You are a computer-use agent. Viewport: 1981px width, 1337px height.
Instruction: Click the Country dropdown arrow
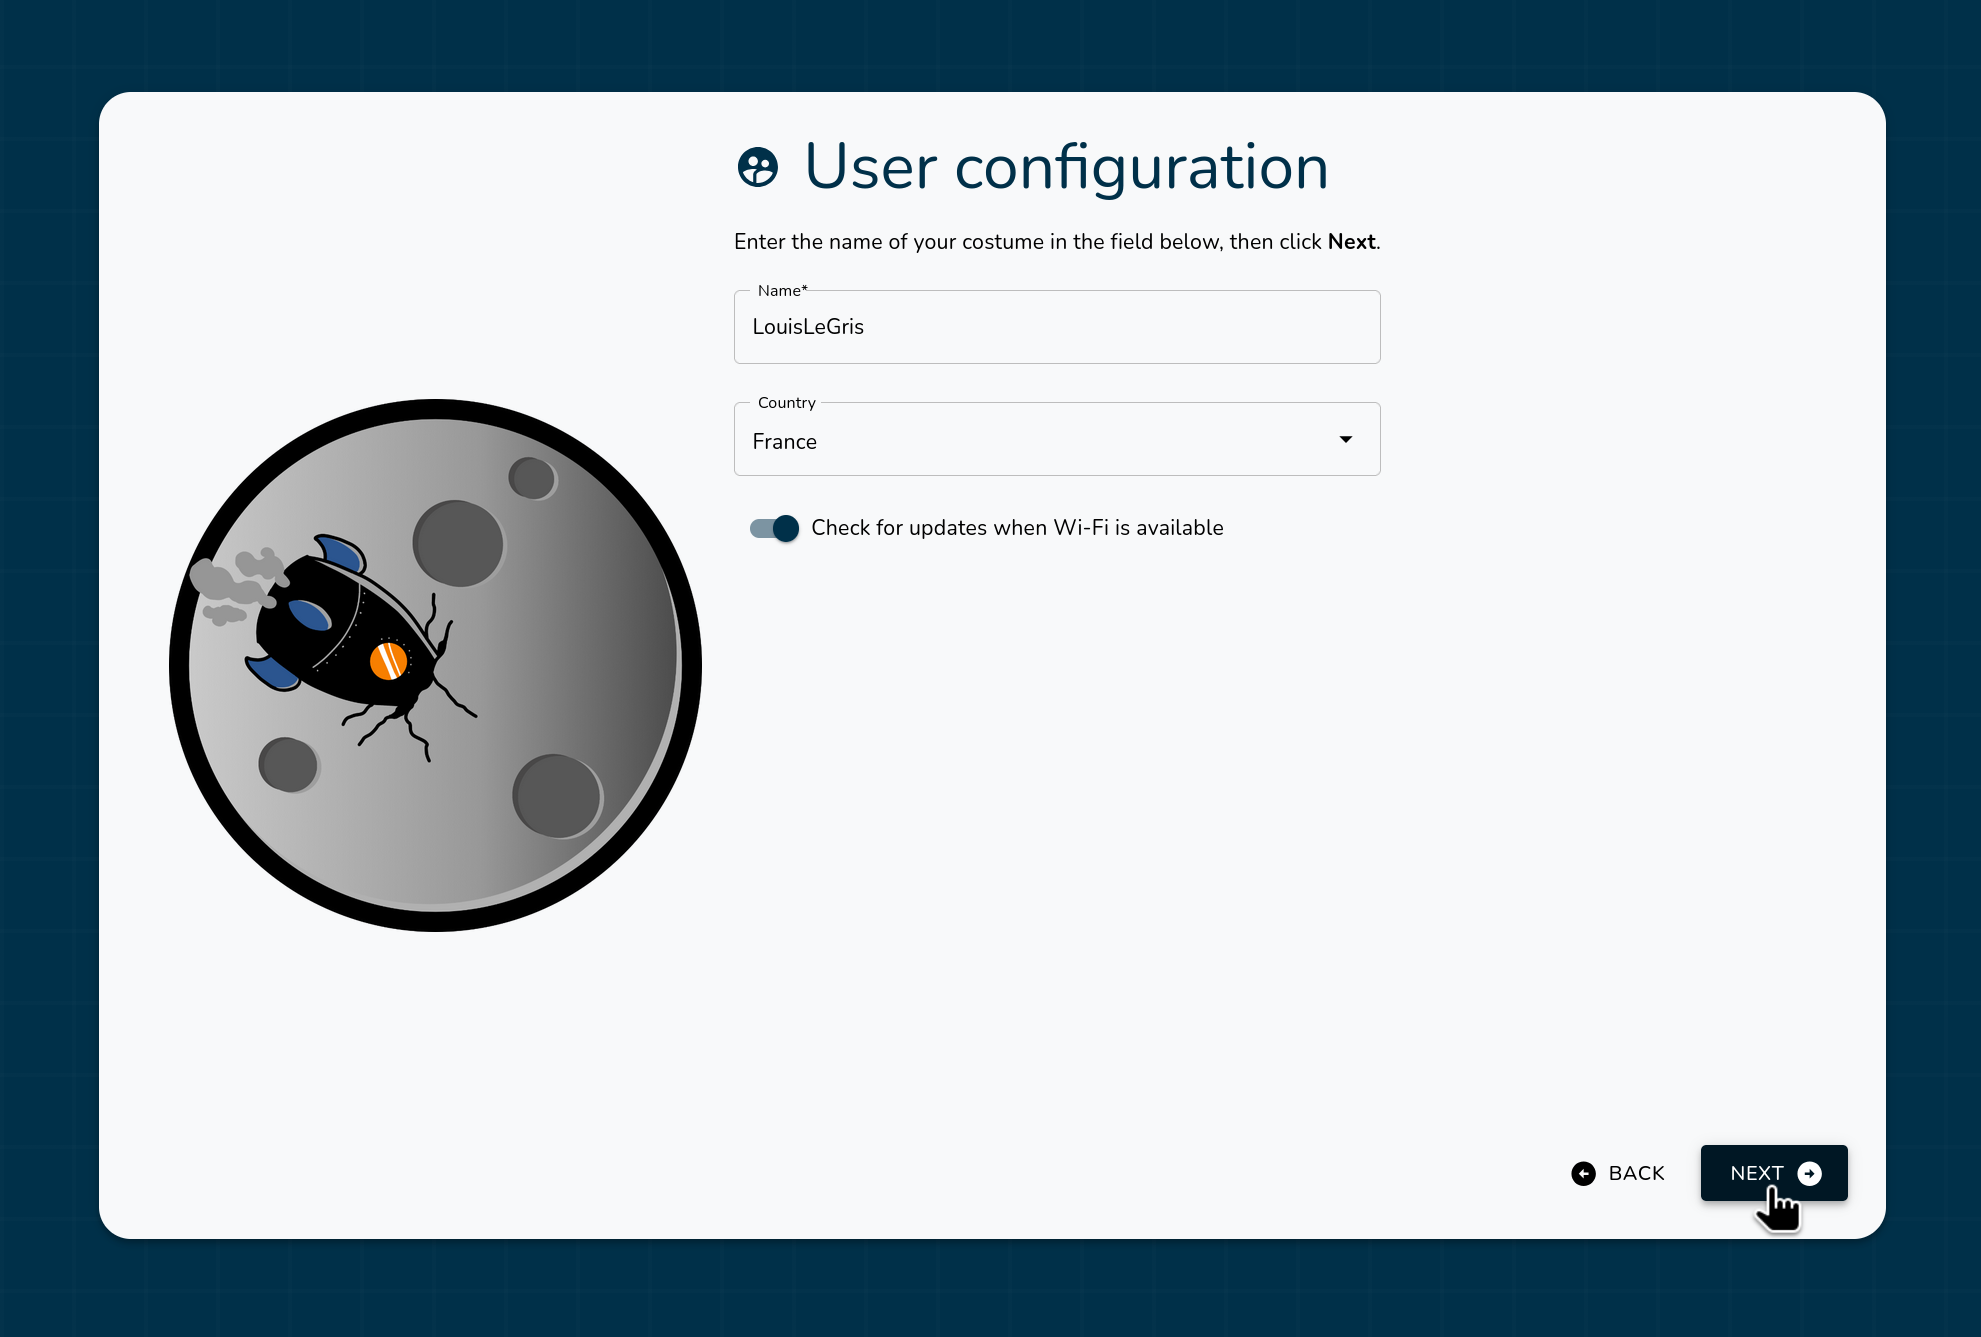click(x=1346, y=440)
